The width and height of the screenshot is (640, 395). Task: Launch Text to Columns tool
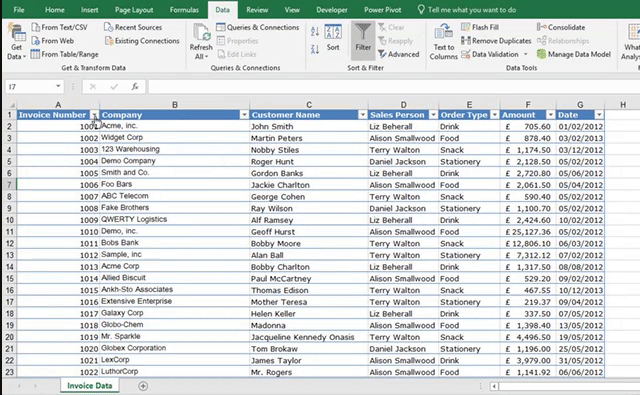point(443,42)
